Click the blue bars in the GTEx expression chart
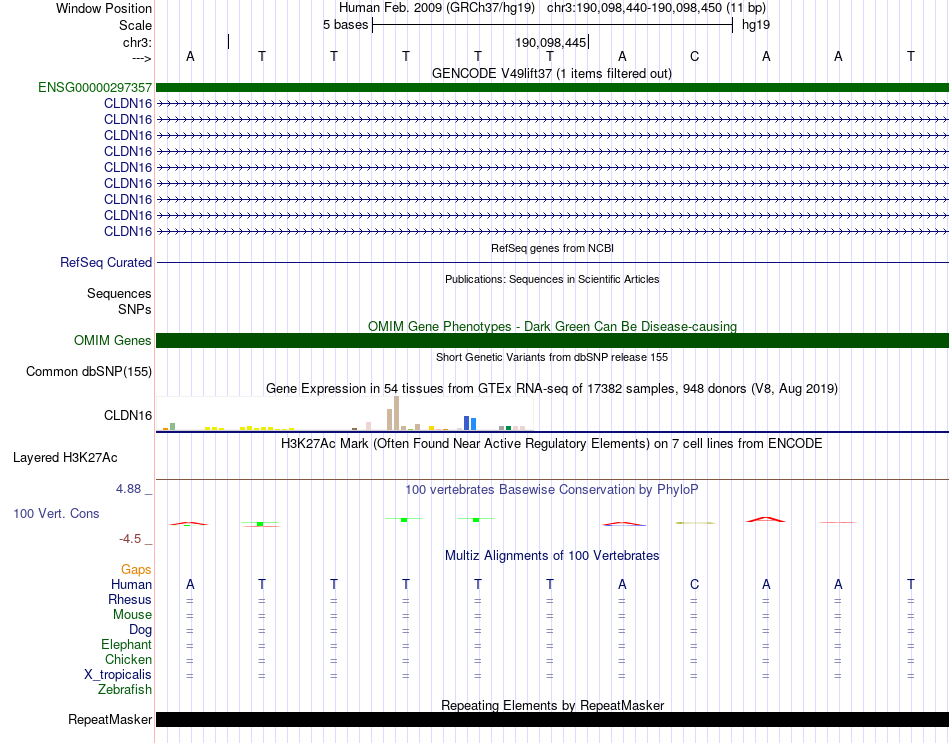 point(470,423)
